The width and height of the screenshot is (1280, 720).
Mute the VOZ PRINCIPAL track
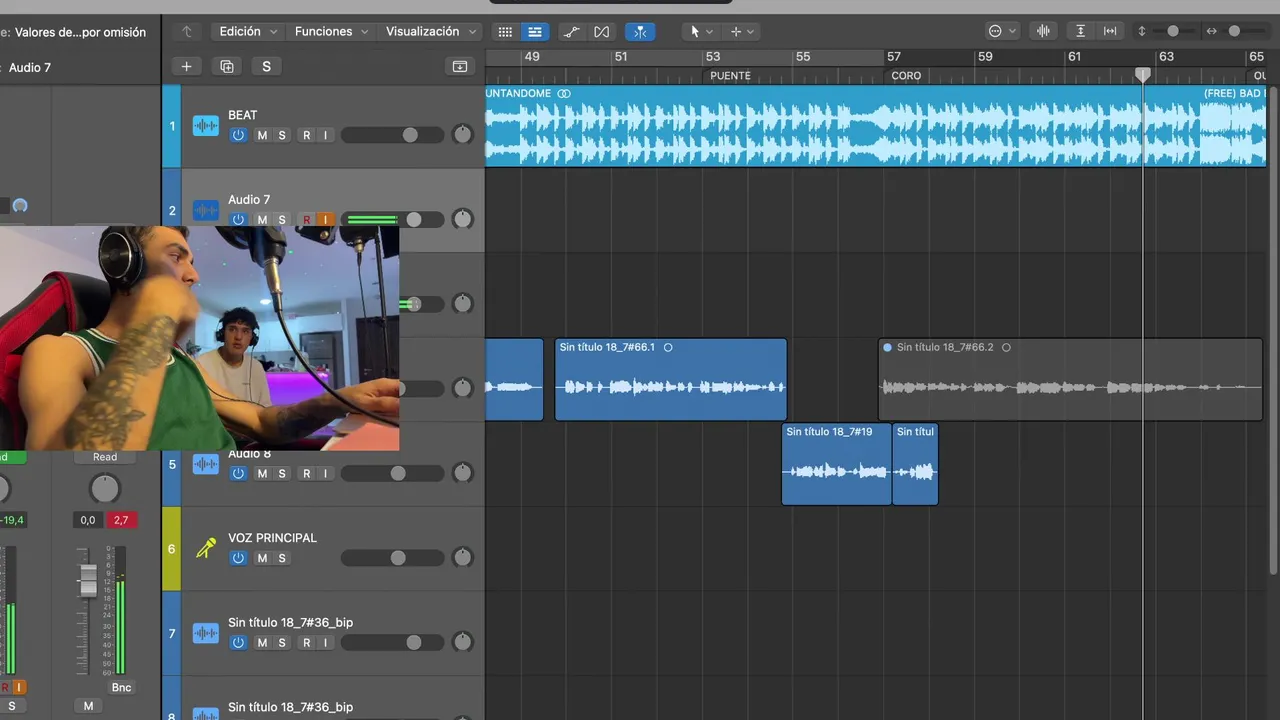(262, 558)
